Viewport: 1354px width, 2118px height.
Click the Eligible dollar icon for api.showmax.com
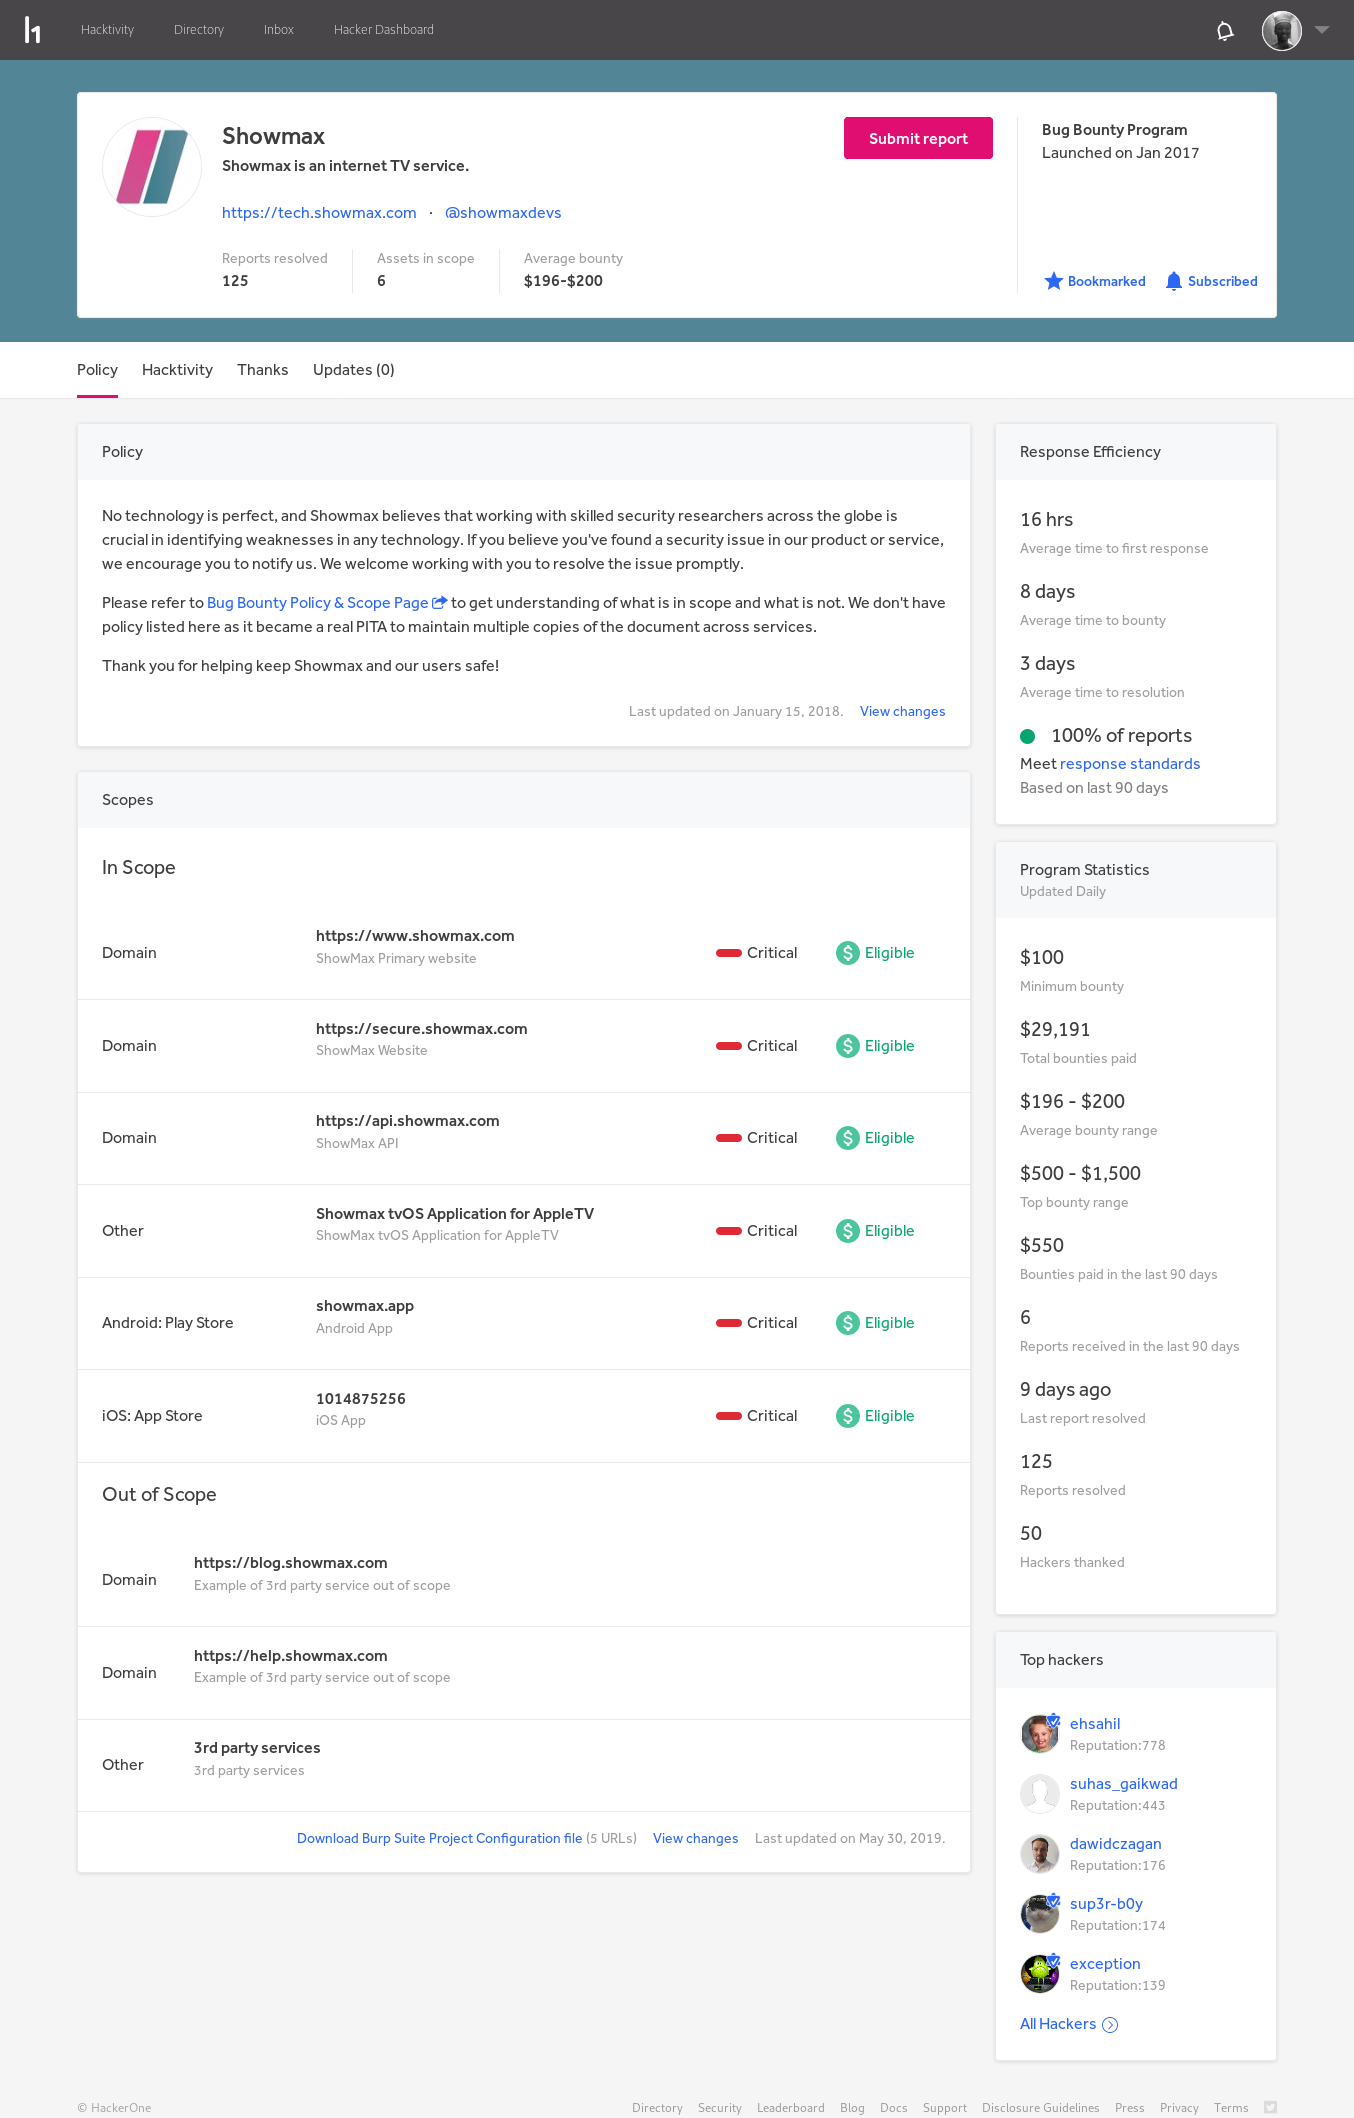[x=848, y=1138]
